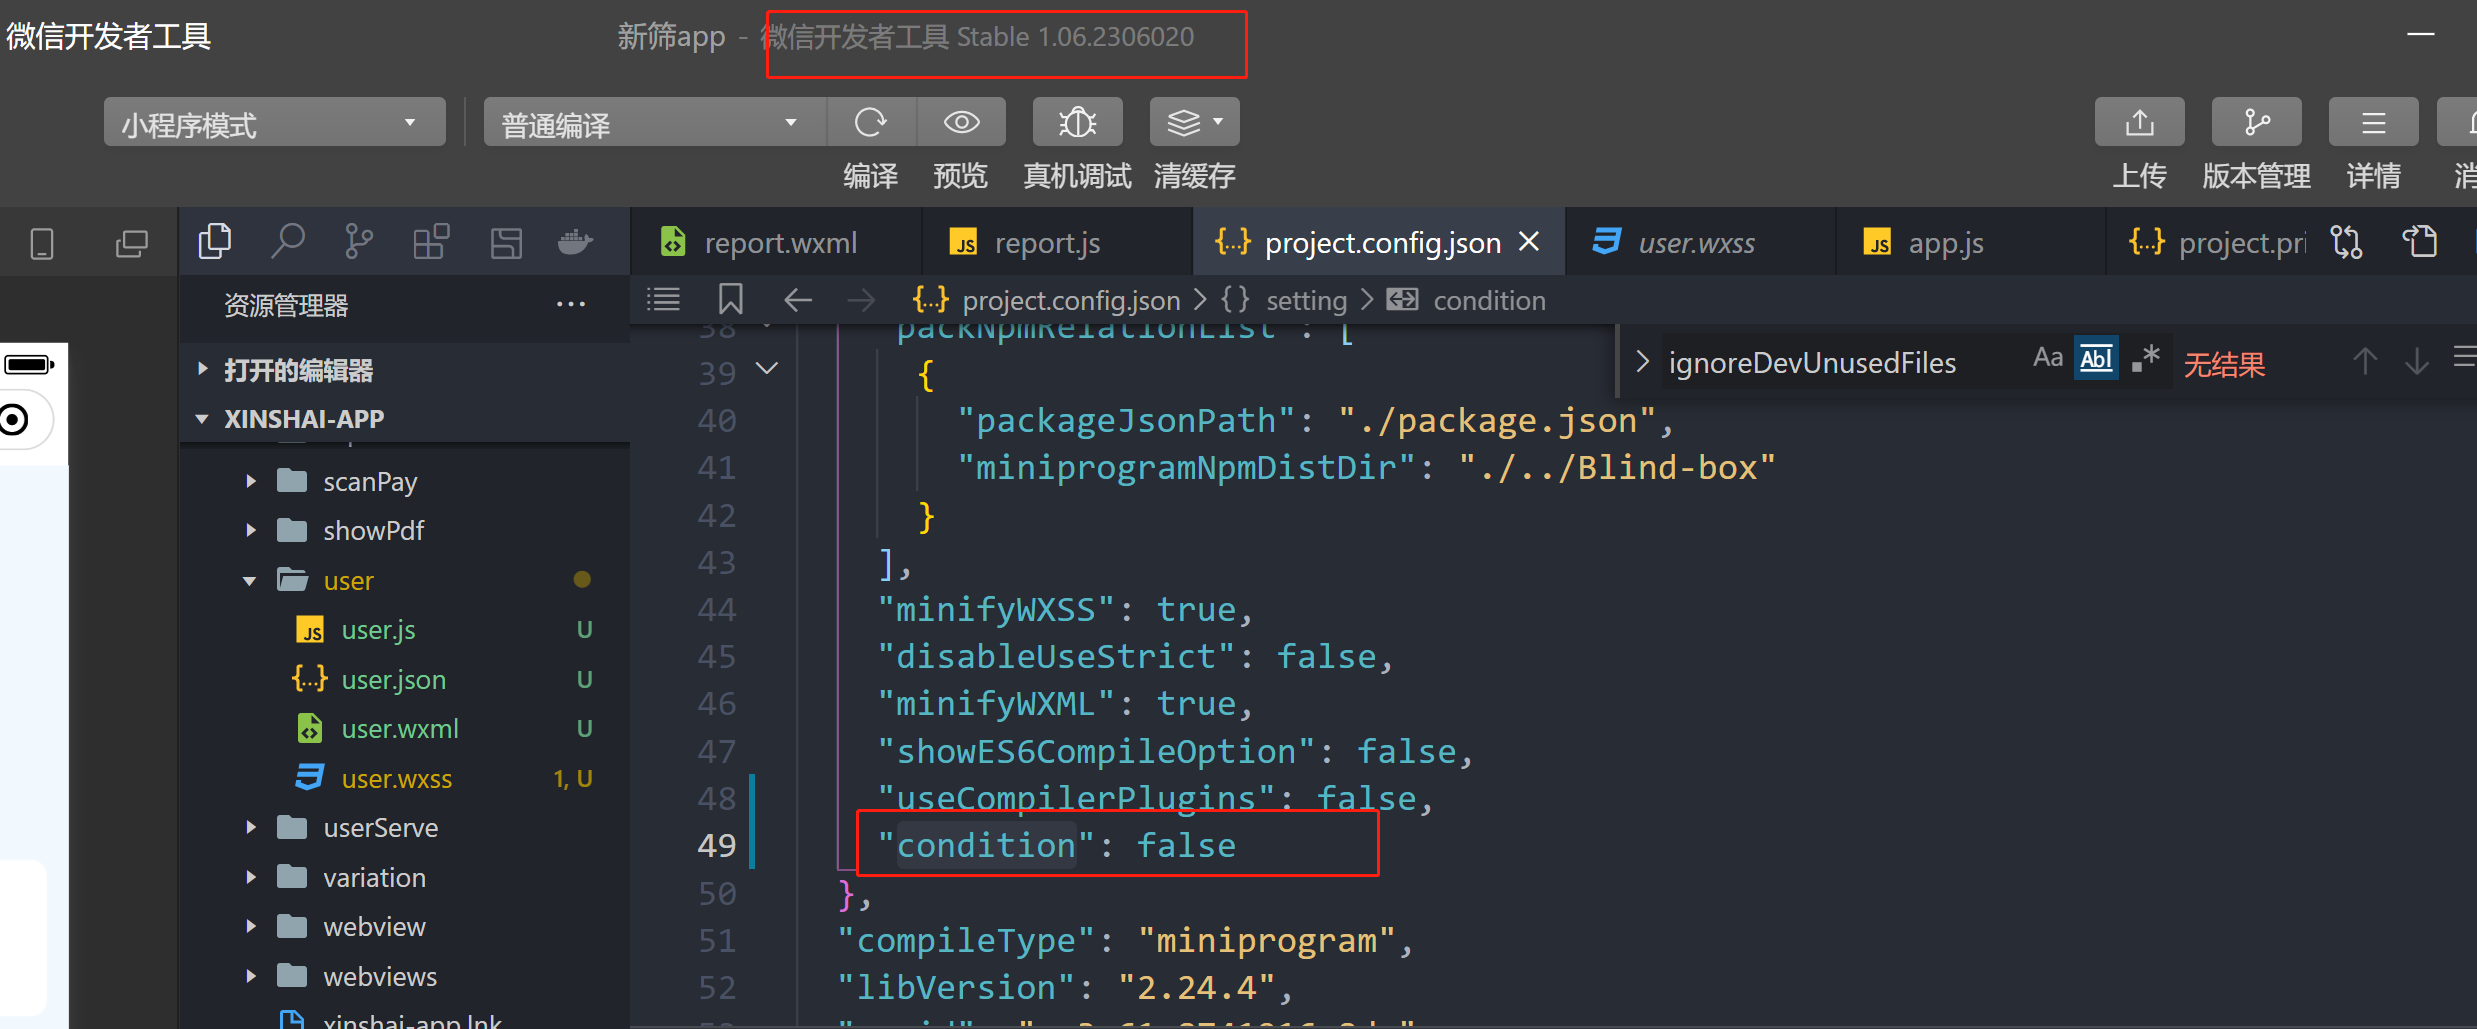Open the 小程序模式 mode dropdown
The width and height of the screenshot is (2477, 1029).
coord(275,123)
